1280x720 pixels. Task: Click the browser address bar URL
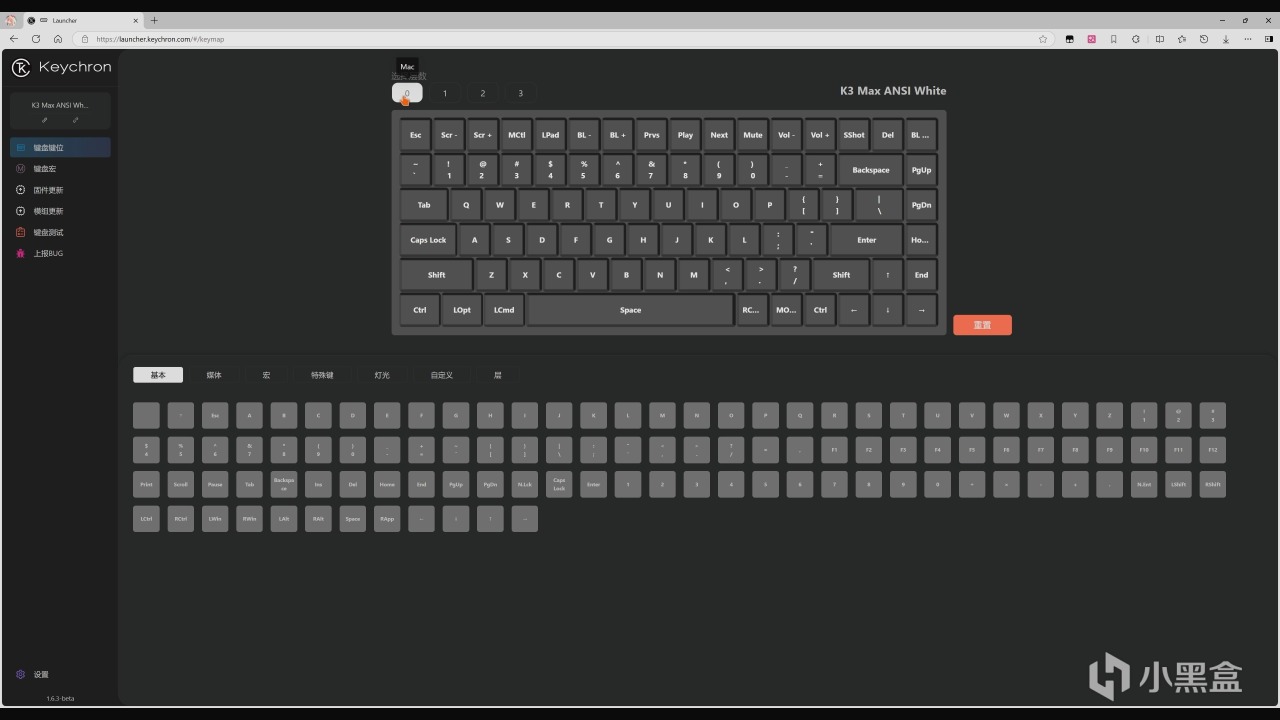160,39
